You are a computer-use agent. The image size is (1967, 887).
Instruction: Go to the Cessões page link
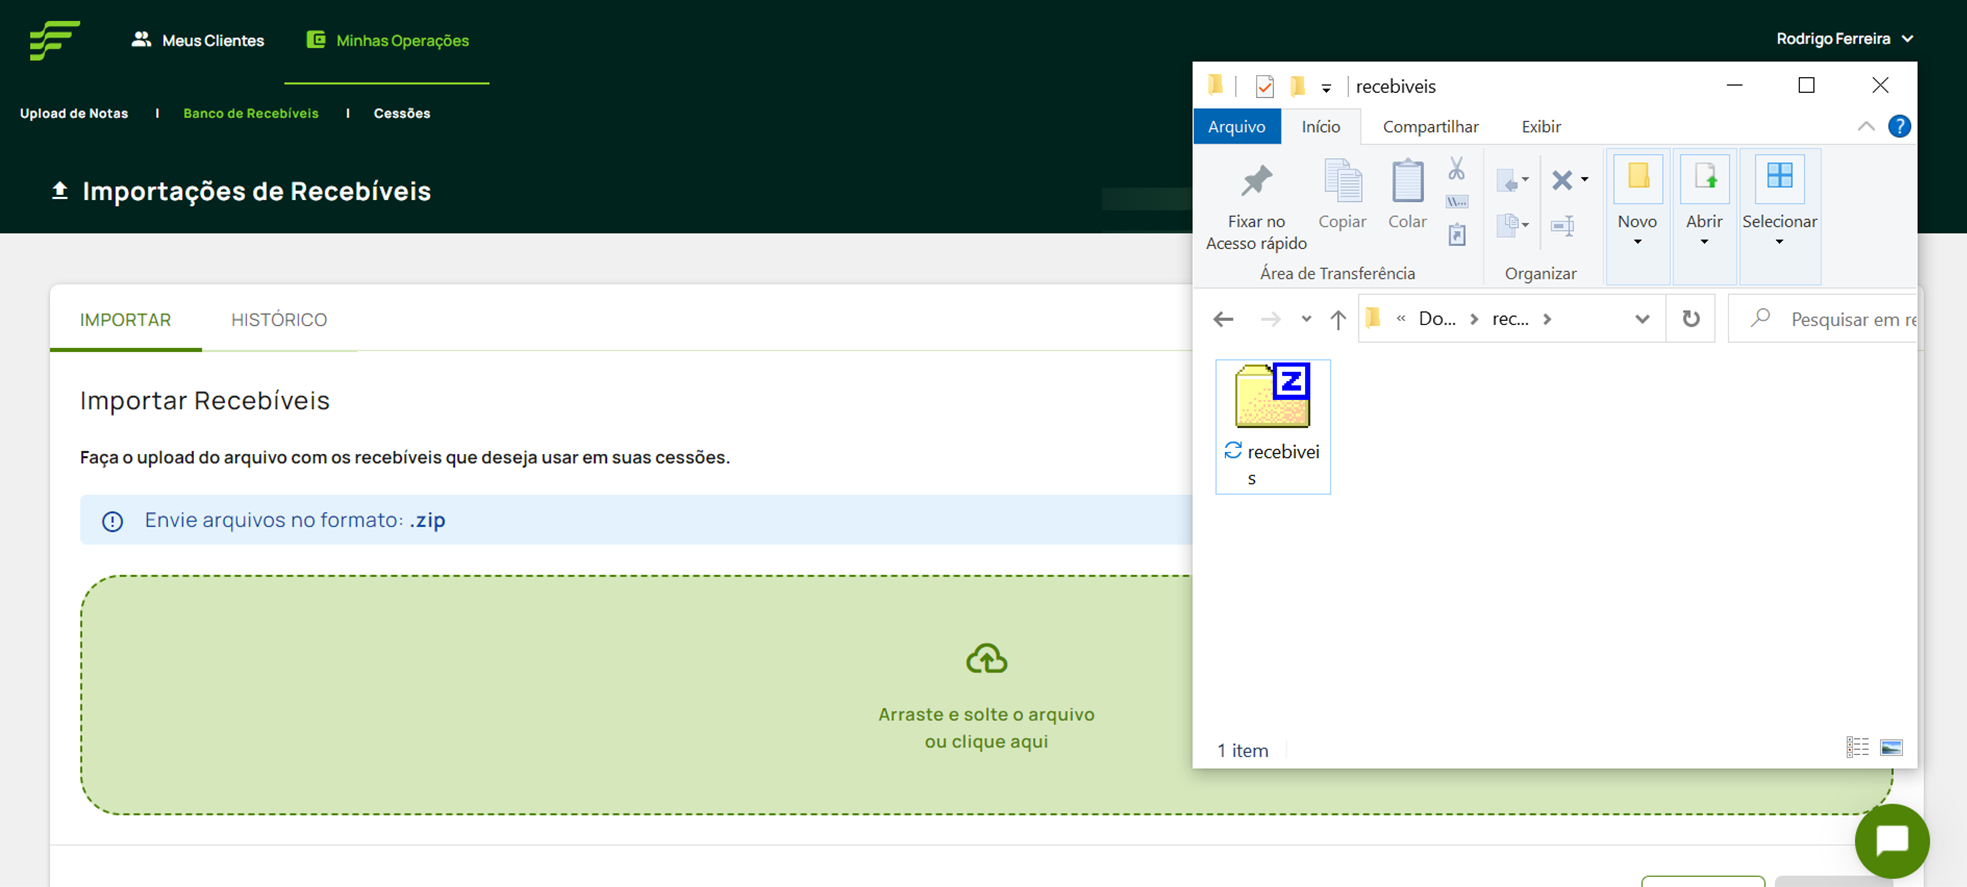tap(402, 113)
